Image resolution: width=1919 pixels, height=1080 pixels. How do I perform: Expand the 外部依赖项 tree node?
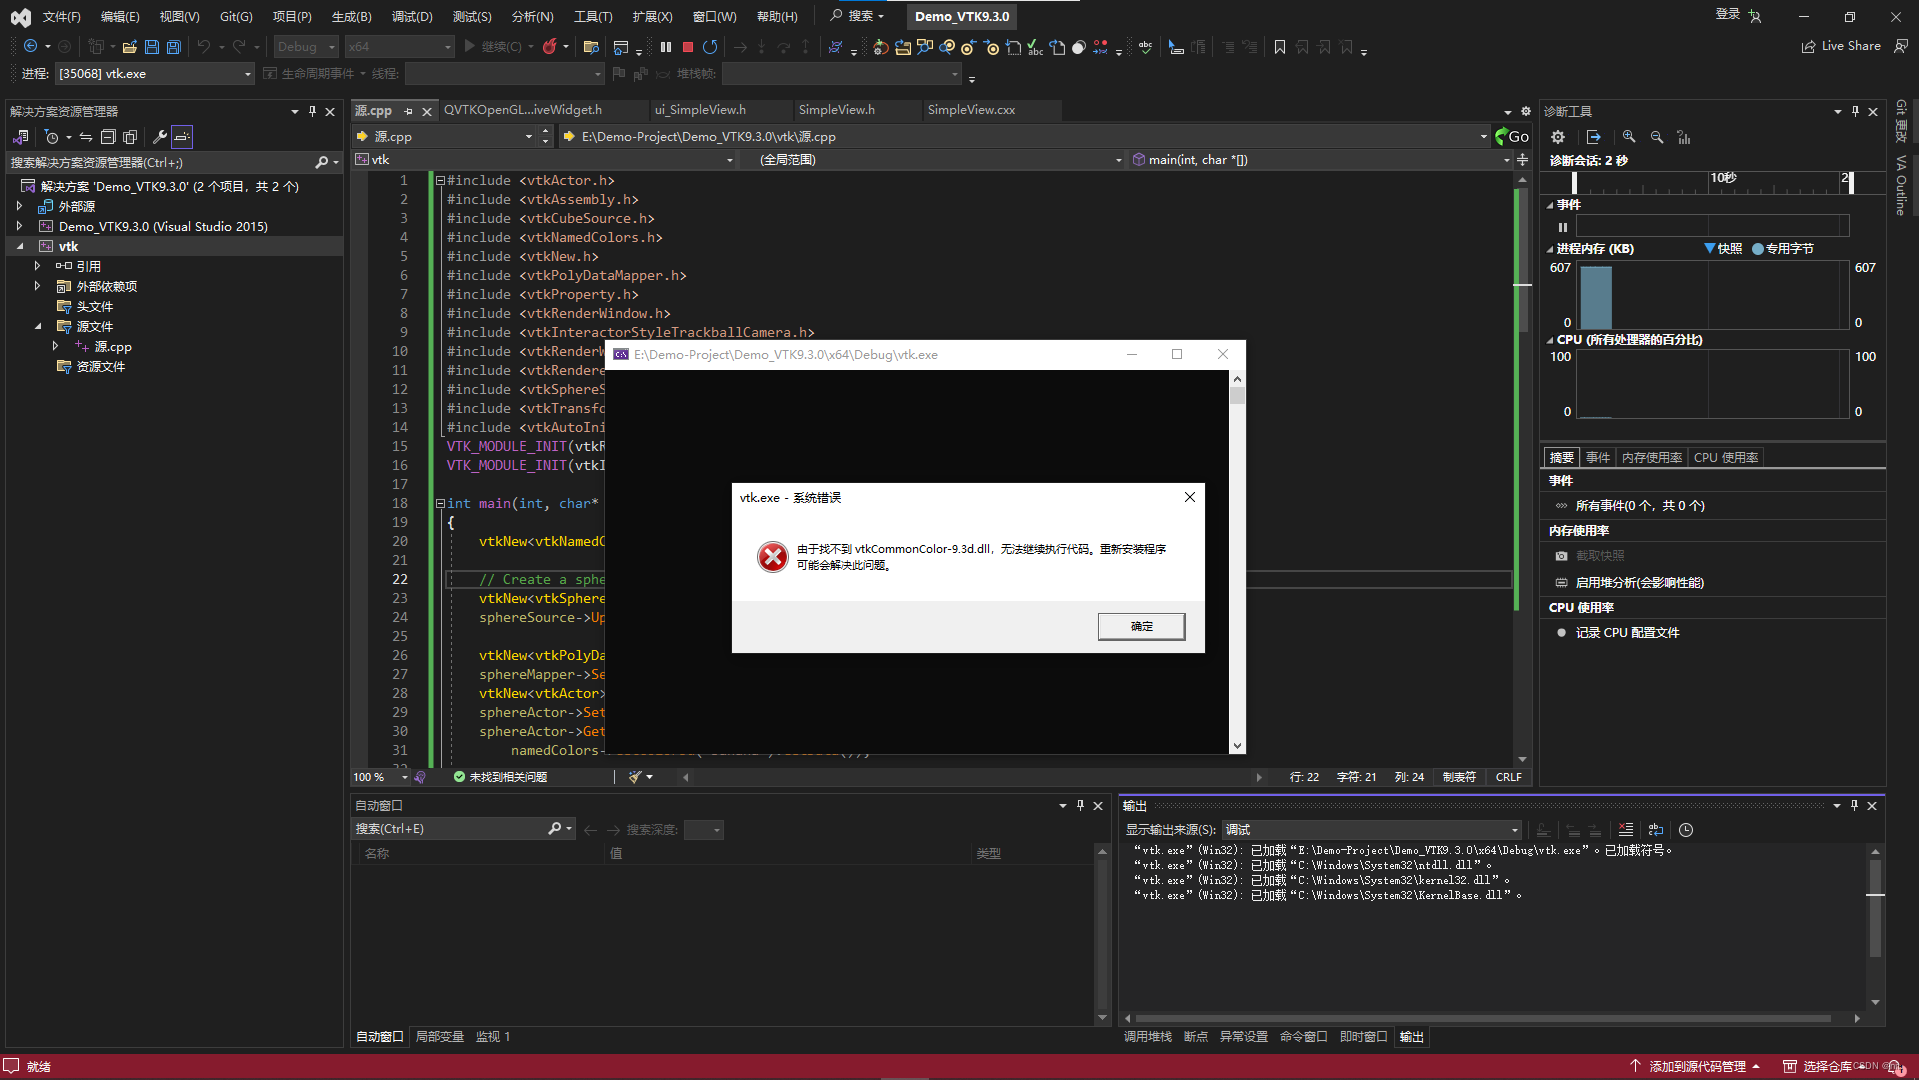[x=38, y=286]
